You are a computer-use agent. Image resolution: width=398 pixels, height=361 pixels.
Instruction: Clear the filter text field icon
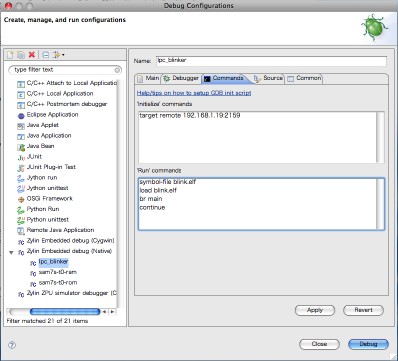(117, 70)
